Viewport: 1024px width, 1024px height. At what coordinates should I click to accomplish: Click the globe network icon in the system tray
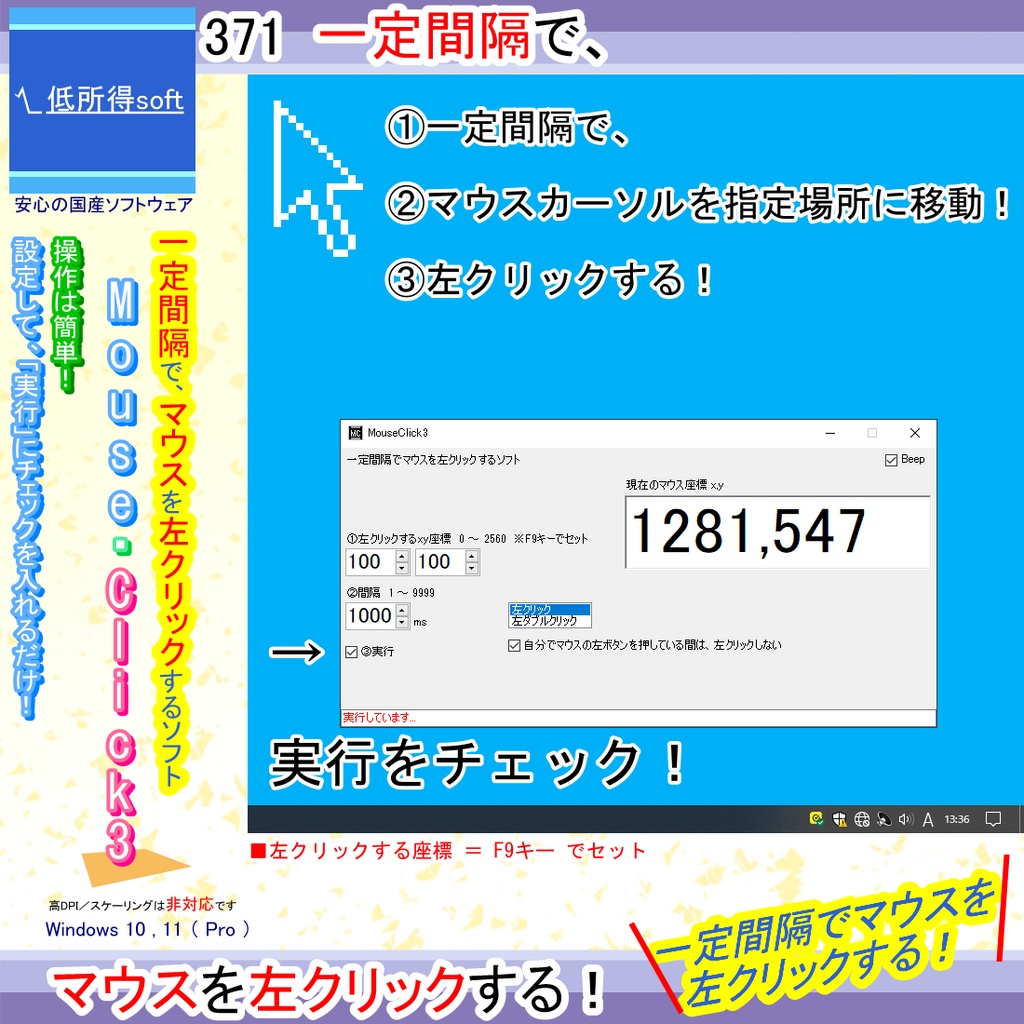(x=861, y=820)
